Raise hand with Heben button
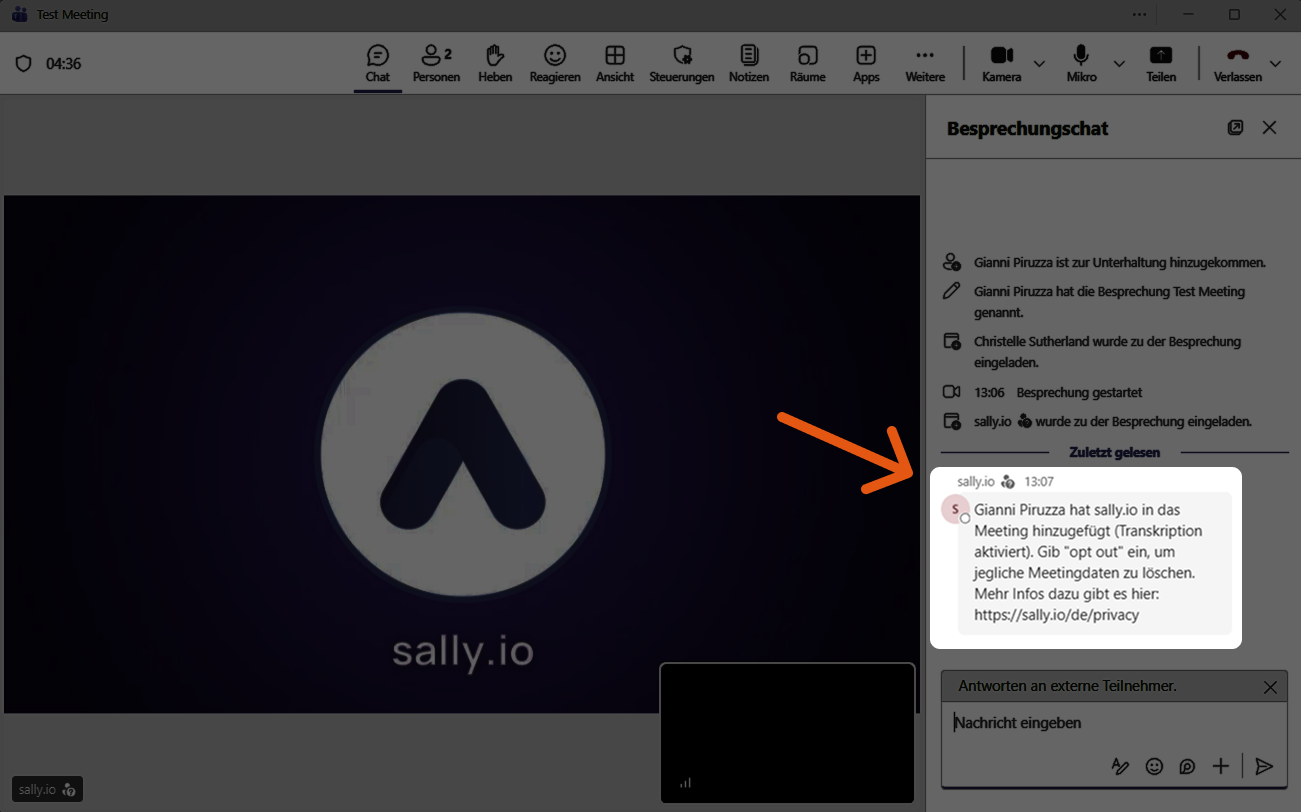This screenshot has width=1301, height=812. pyautogui.click(x=495, y=63)
